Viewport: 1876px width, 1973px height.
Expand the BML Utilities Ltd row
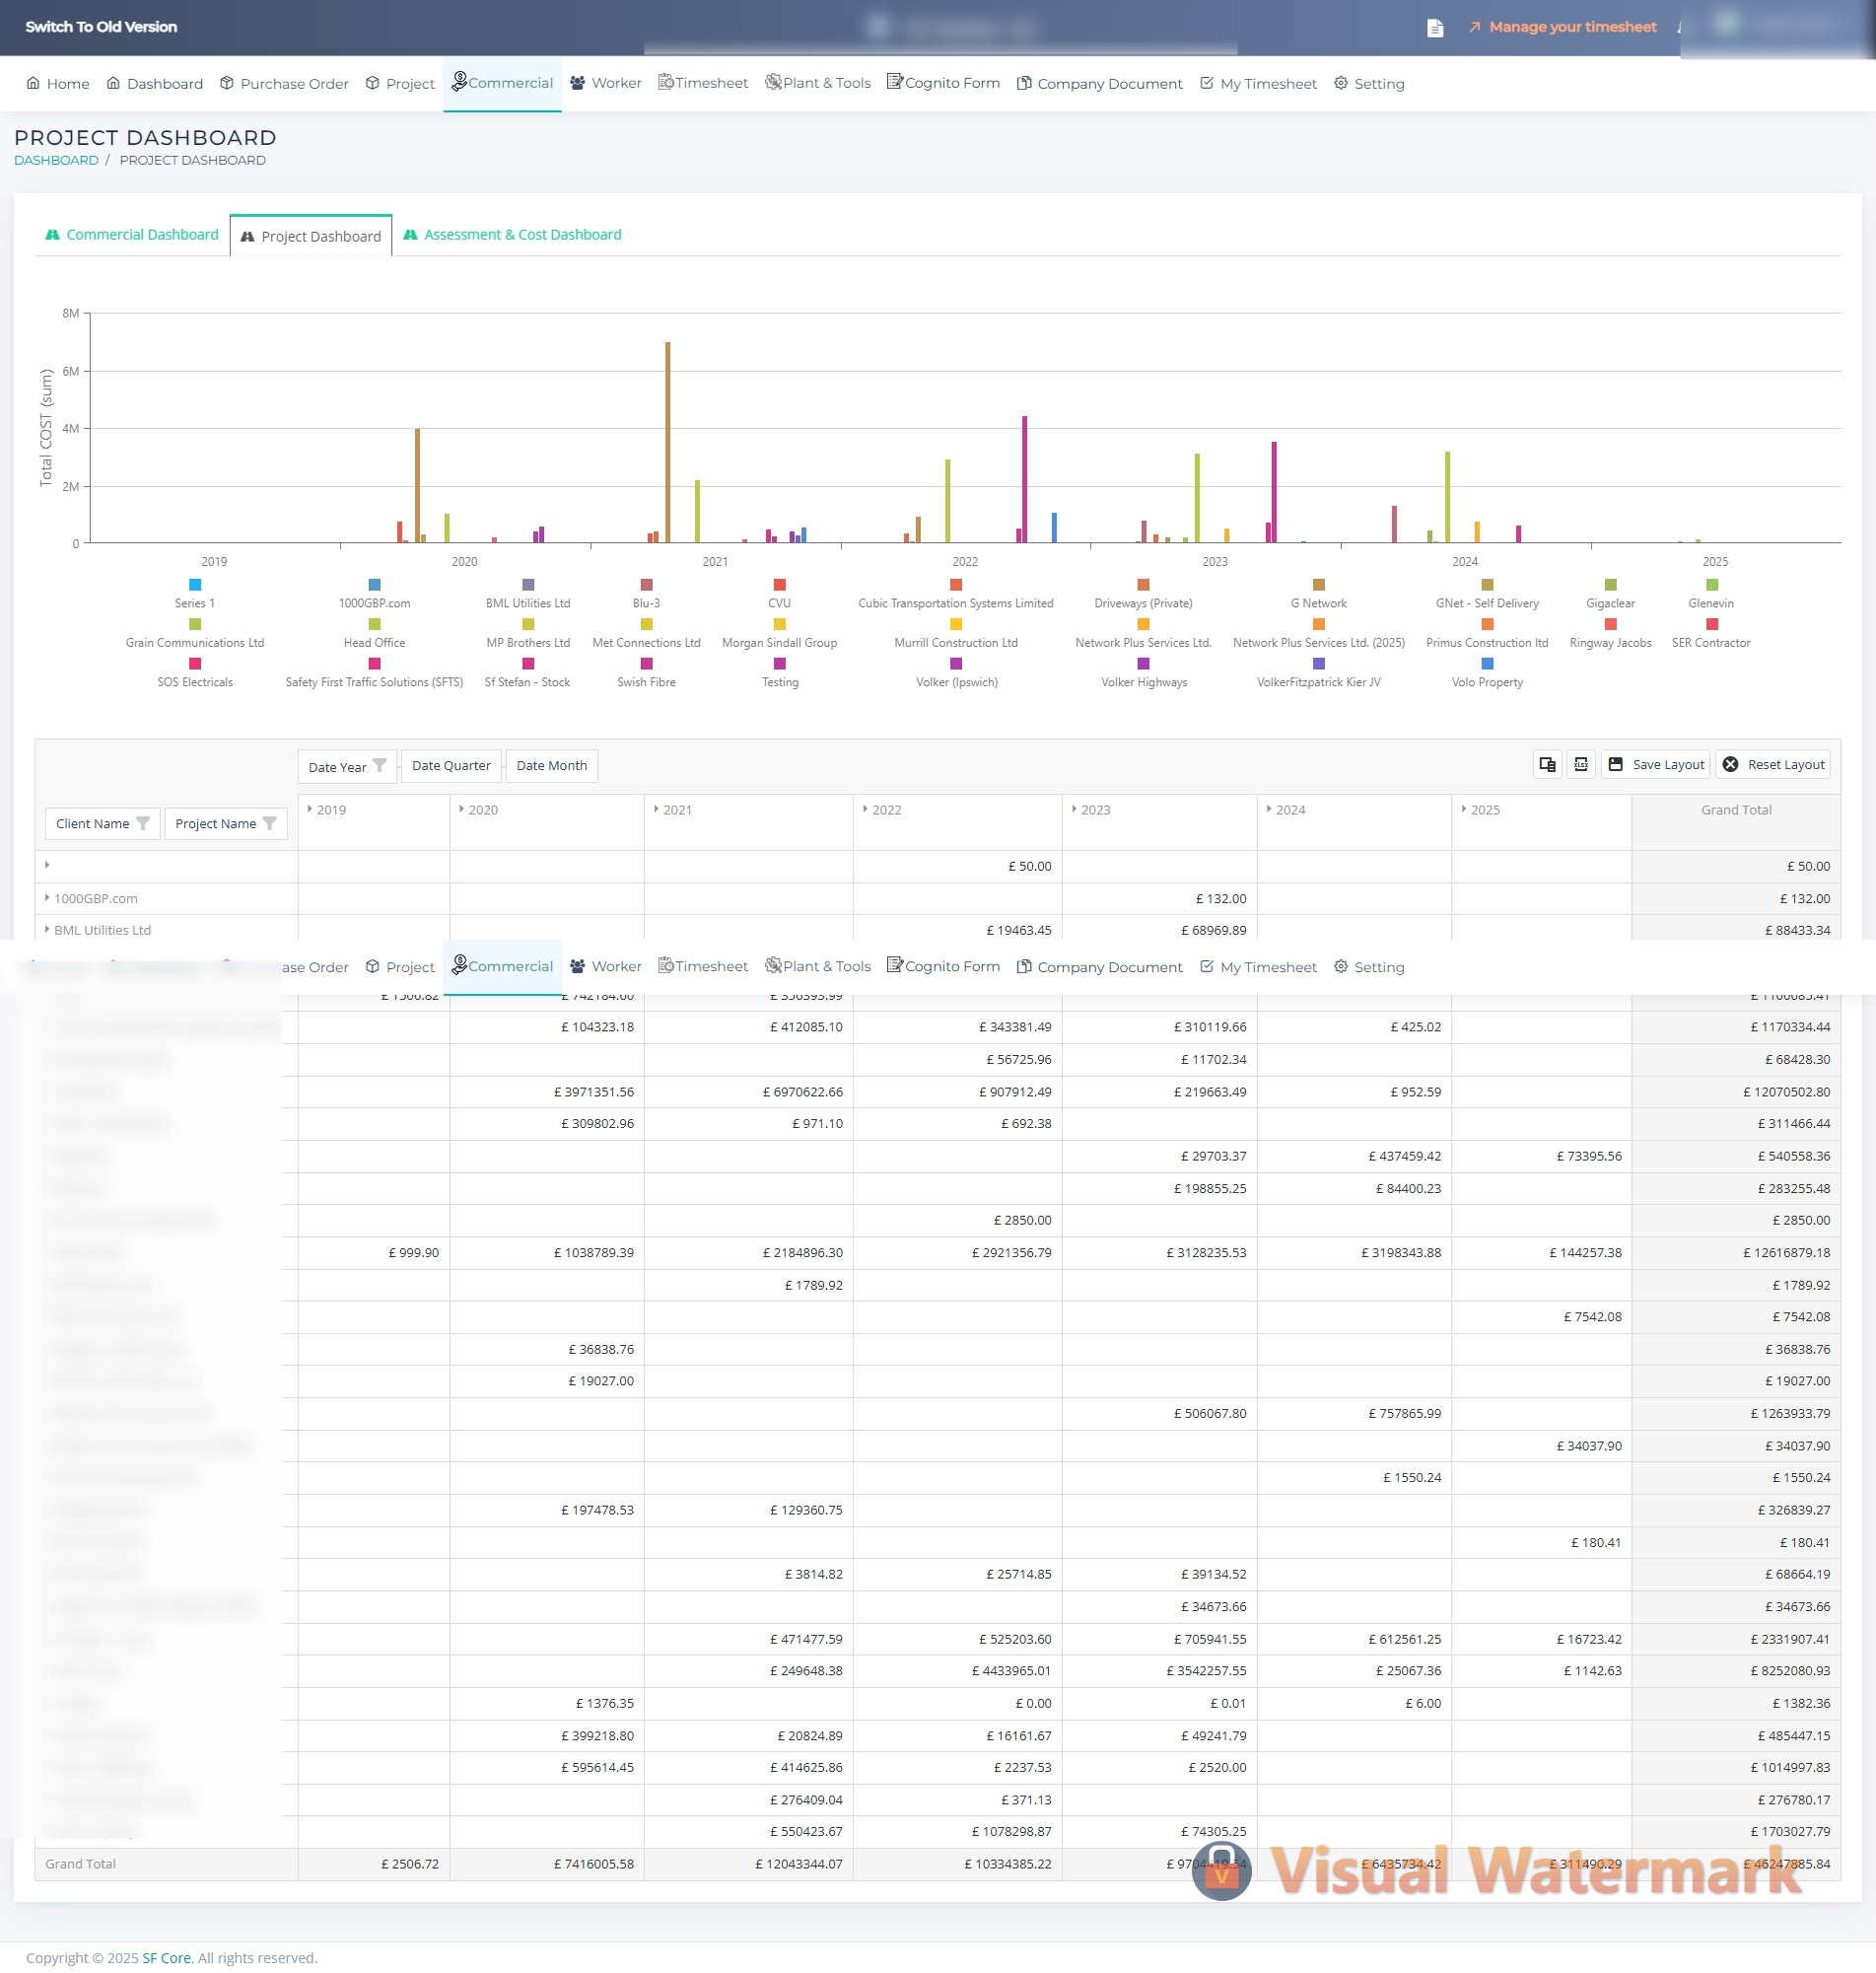(47, 929)
